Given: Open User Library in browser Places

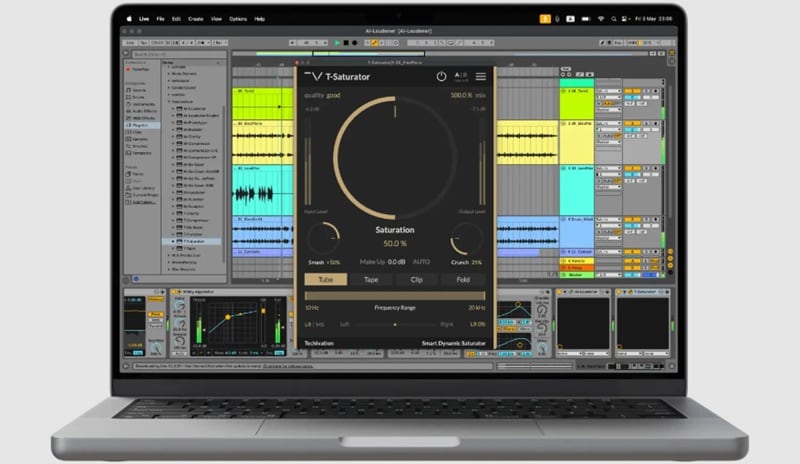Looking at the screenshot, I should point(143,188).
